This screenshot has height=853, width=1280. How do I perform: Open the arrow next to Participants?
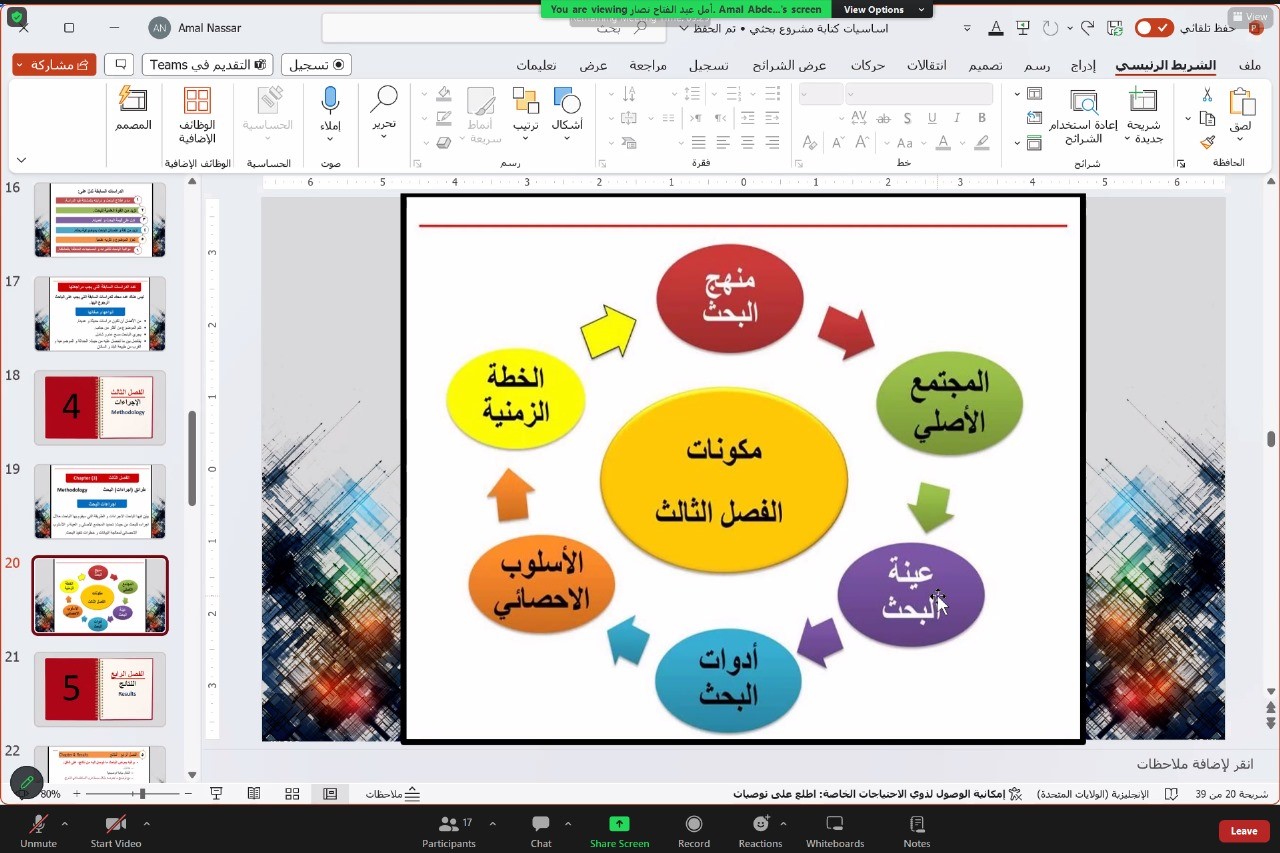pyautogui.click(x=492, y=824)
